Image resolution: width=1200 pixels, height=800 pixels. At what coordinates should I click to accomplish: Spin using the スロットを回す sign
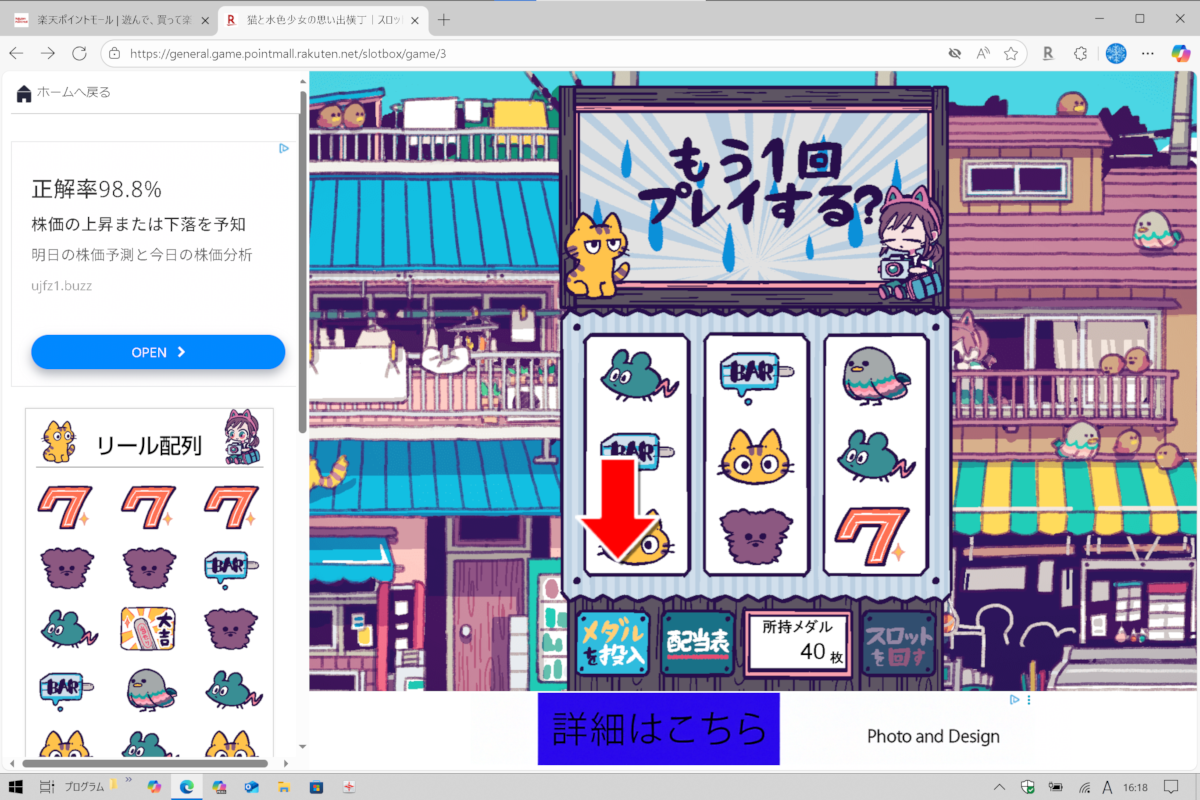[x=898, y=645]
